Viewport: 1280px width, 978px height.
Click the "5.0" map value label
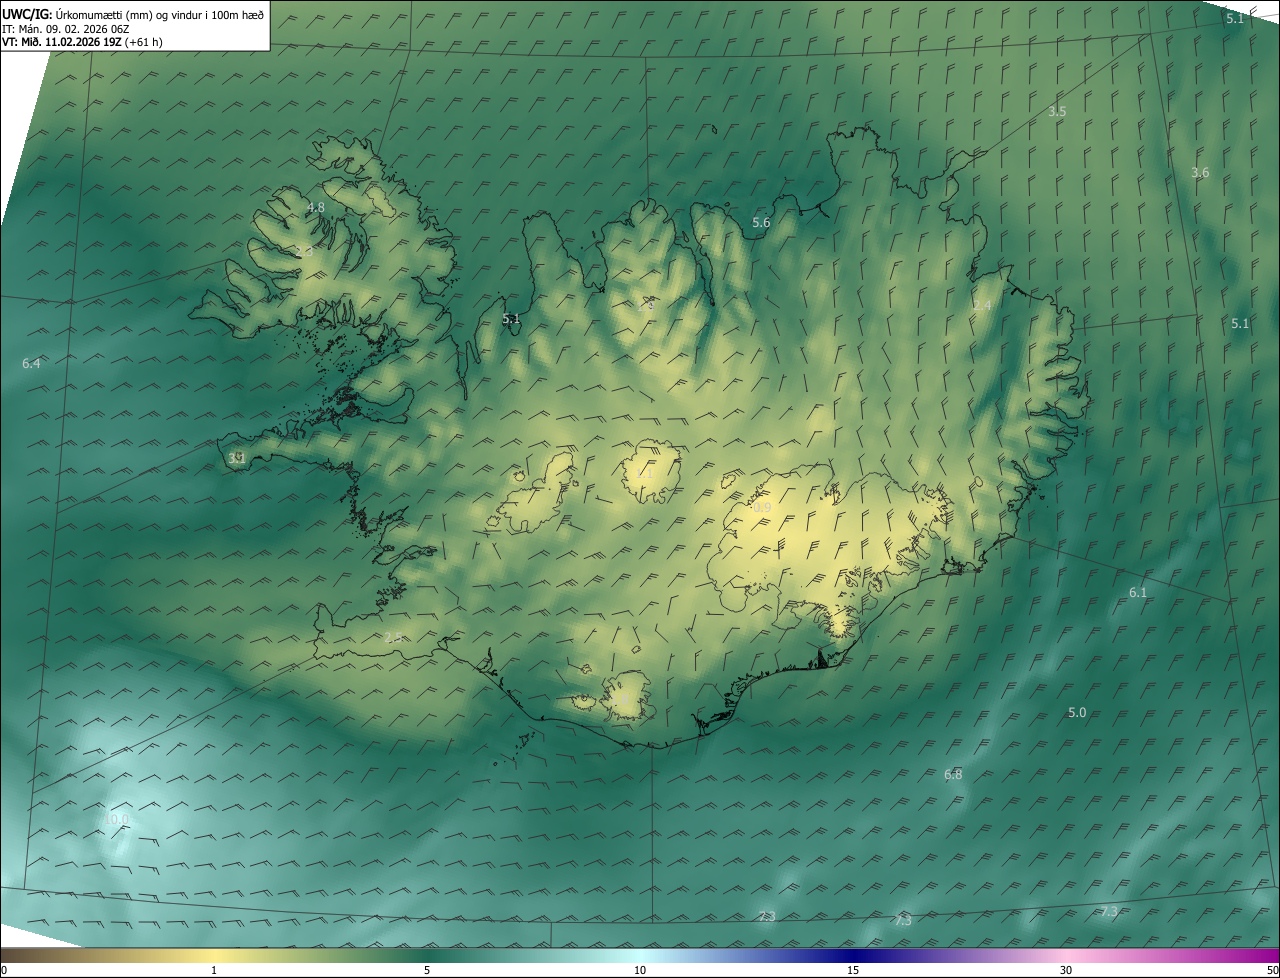[1077, 713]
